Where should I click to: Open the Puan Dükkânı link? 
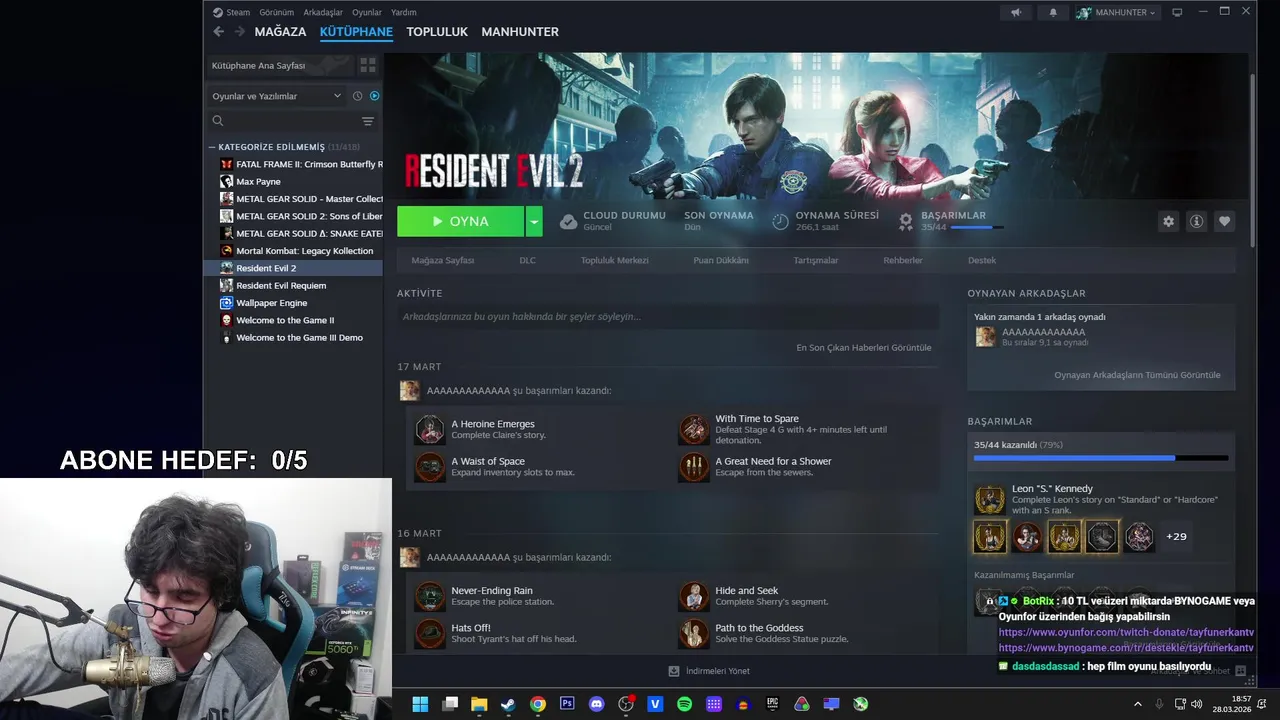coord(721,260)
